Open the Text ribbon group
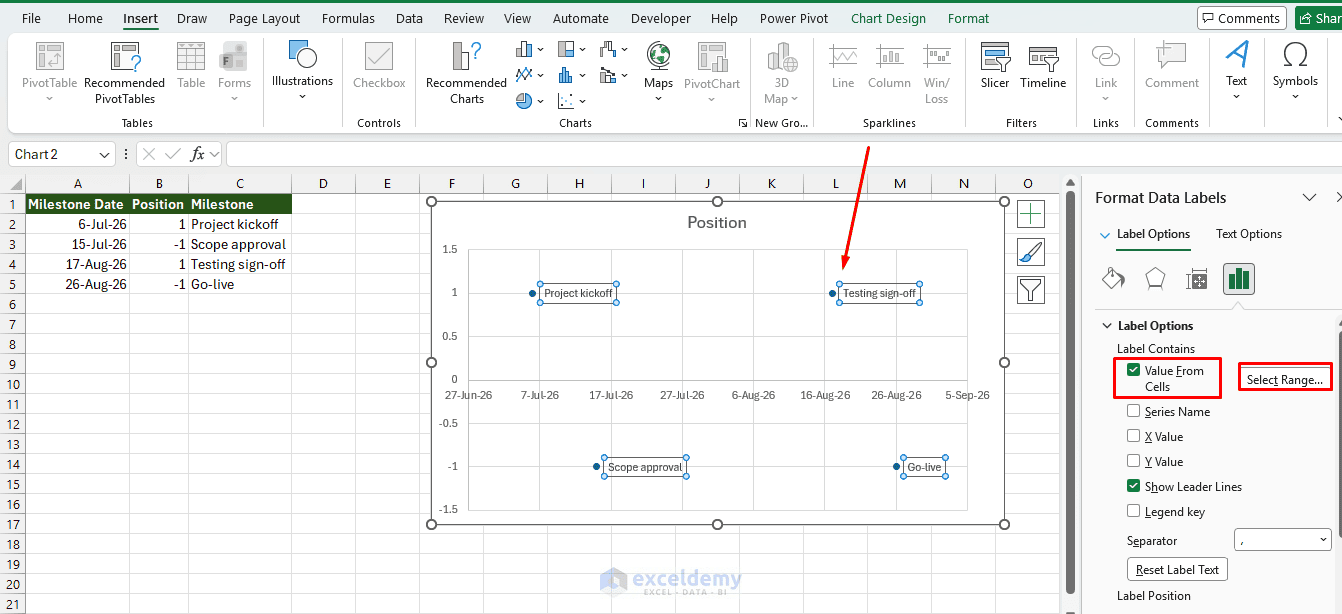 click(x=1237, y=70)
